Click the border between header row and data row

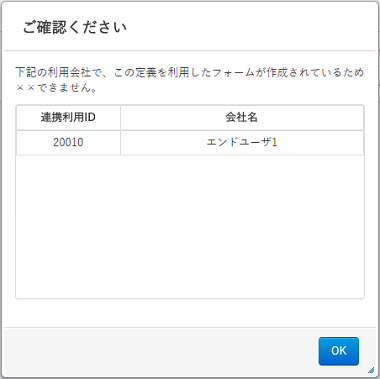pyautogui.click(x=190, y=130)
